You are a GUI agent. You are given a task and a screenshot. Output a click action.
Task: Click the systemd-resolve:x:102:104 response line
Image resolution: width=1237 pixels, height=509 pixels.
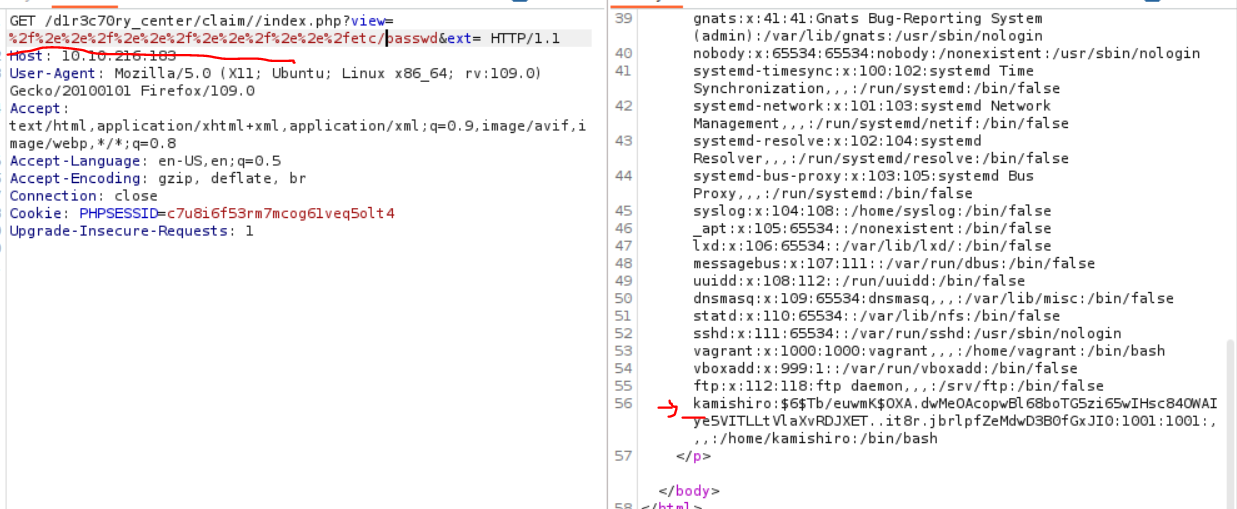tap(837, 141)
